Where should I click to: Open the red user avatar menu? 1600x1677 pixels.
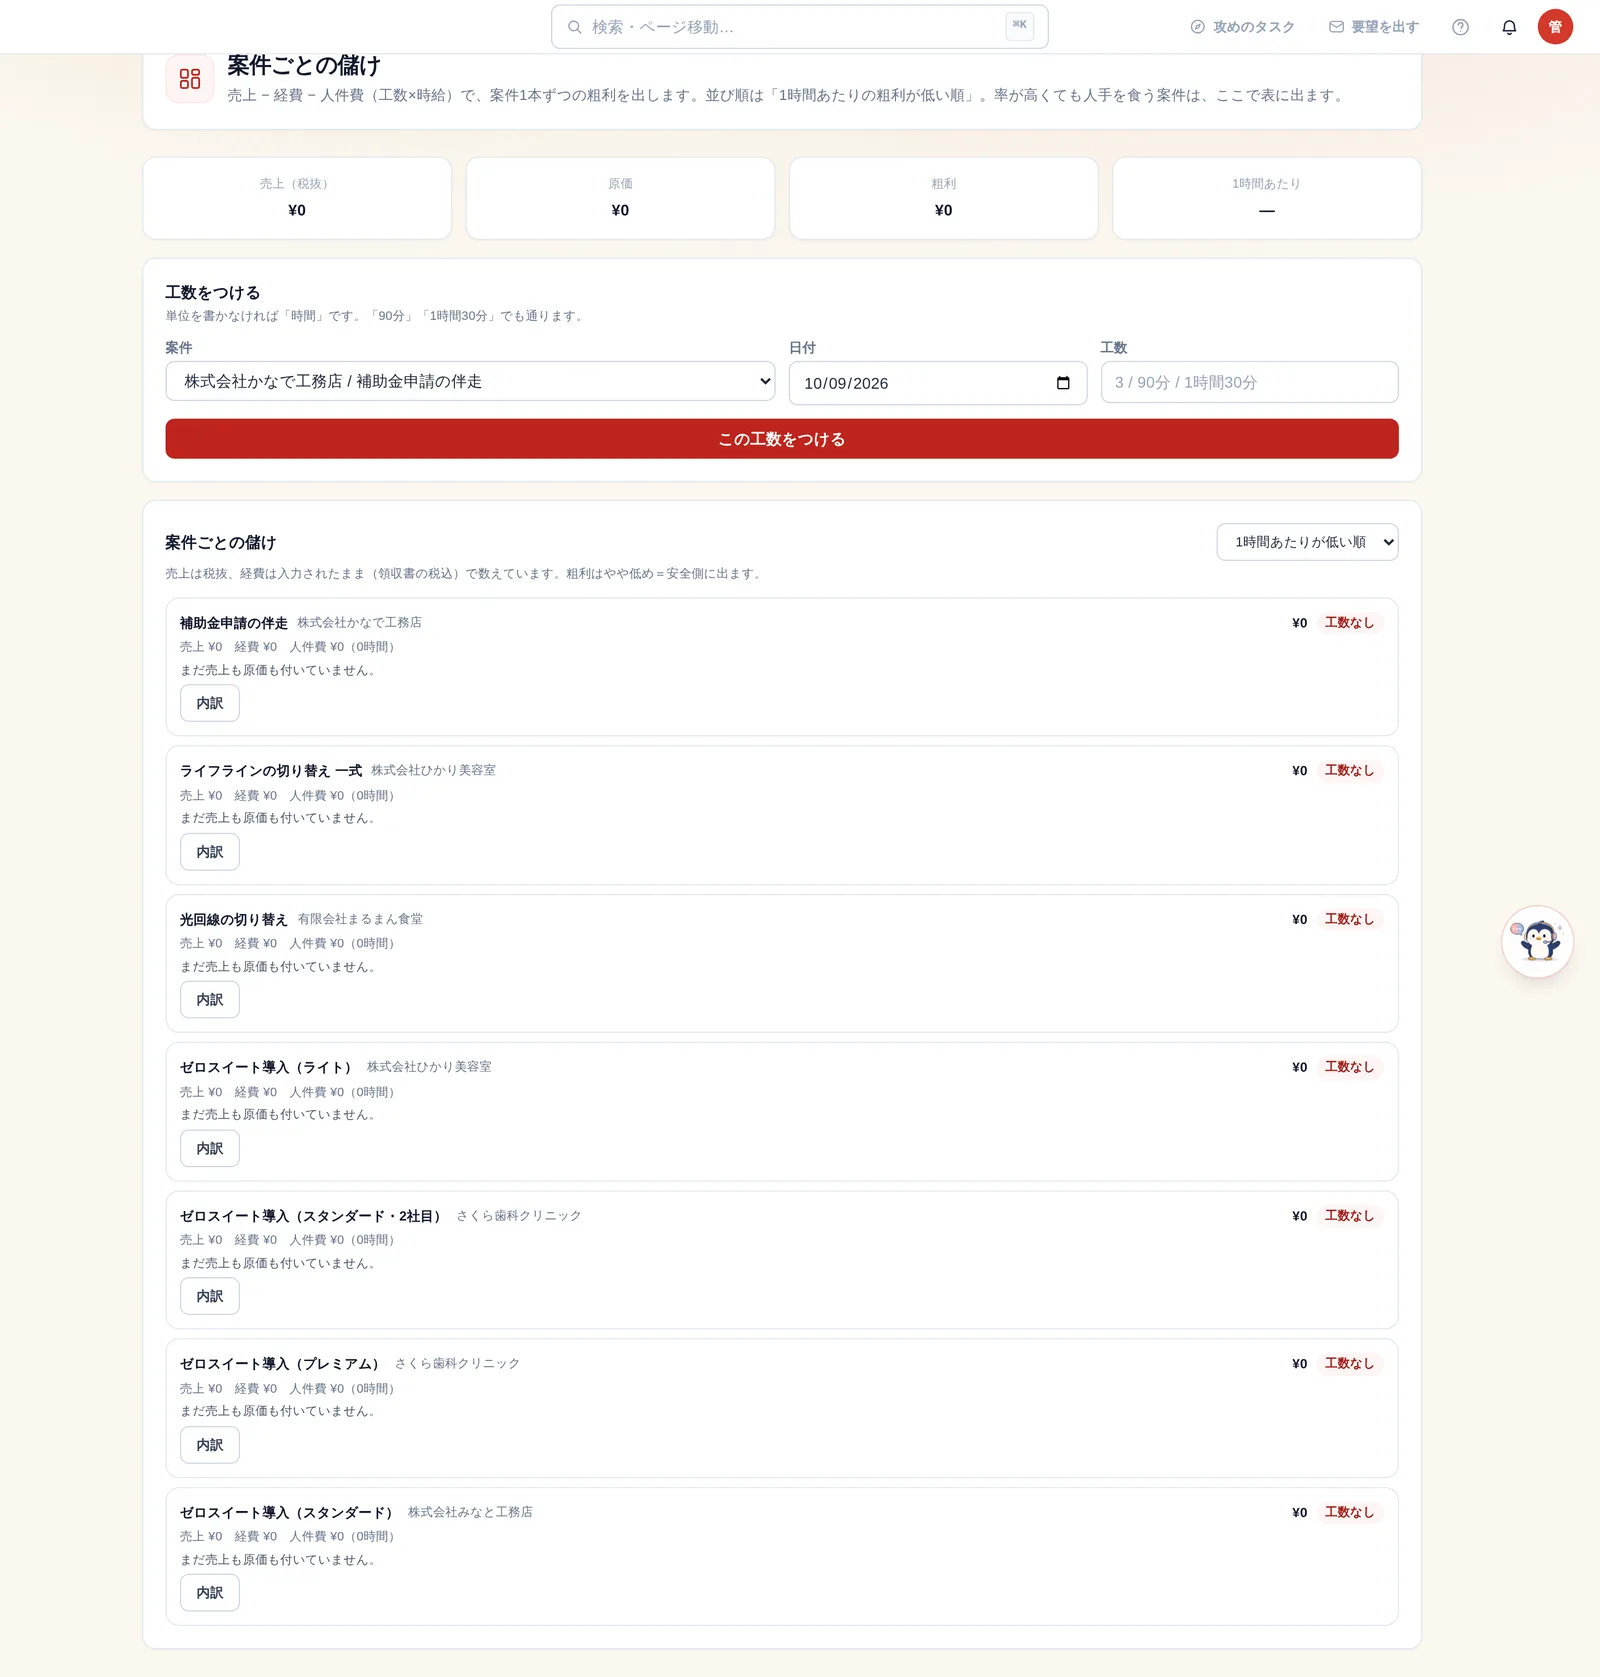(x=1555, y=27)
